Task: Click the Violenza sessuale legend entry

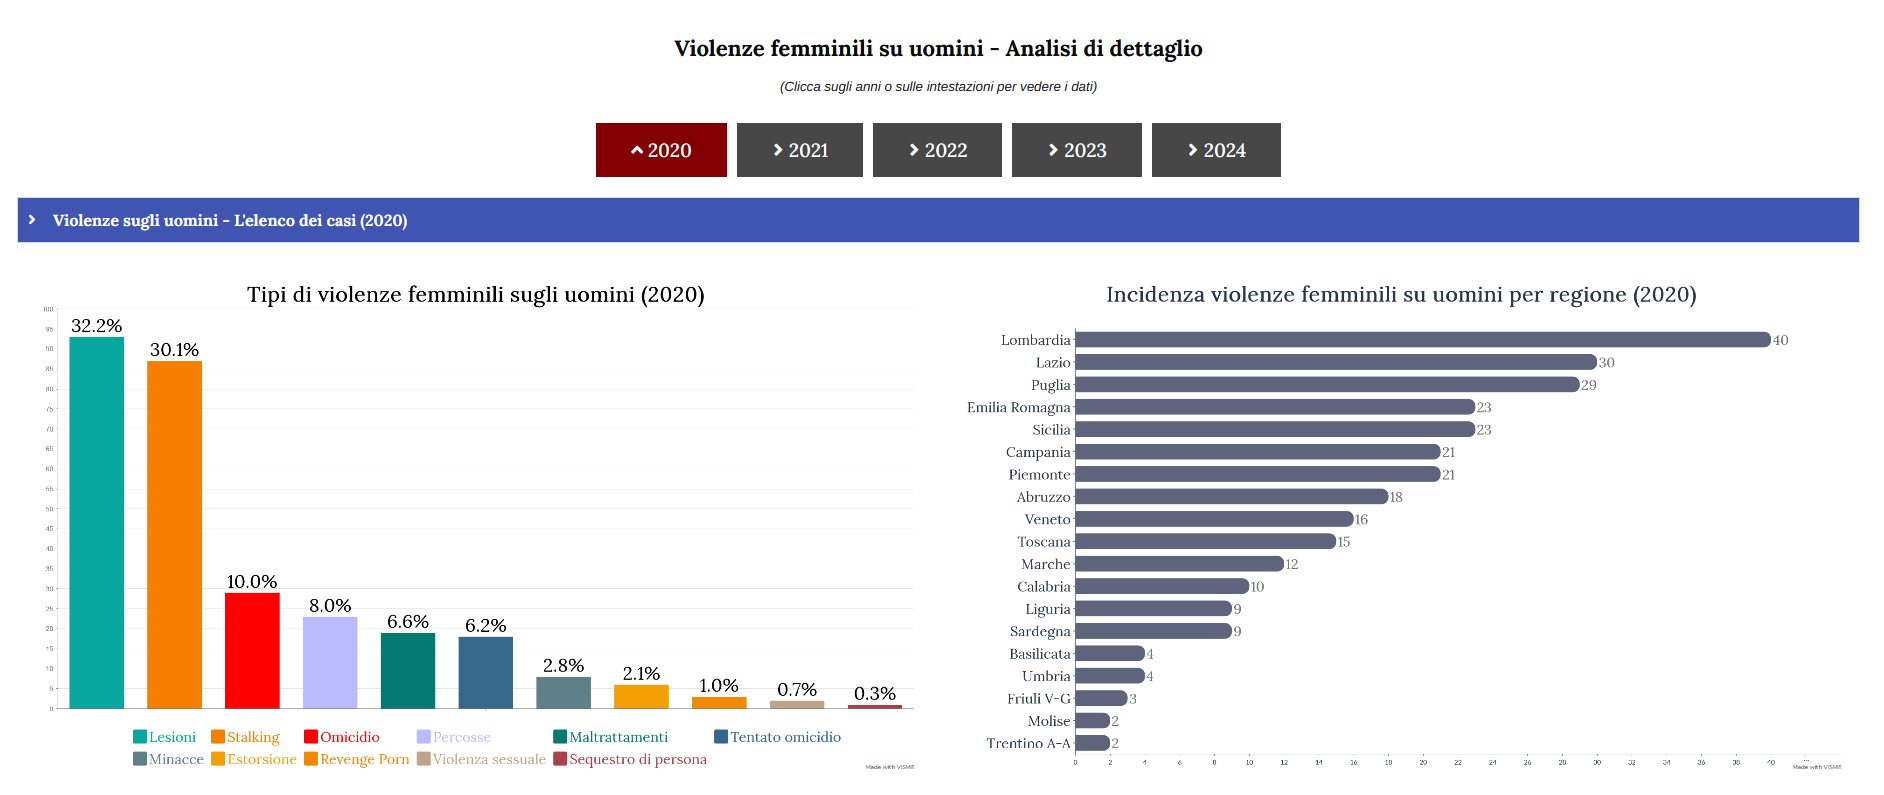Action: tap(482, 759)
